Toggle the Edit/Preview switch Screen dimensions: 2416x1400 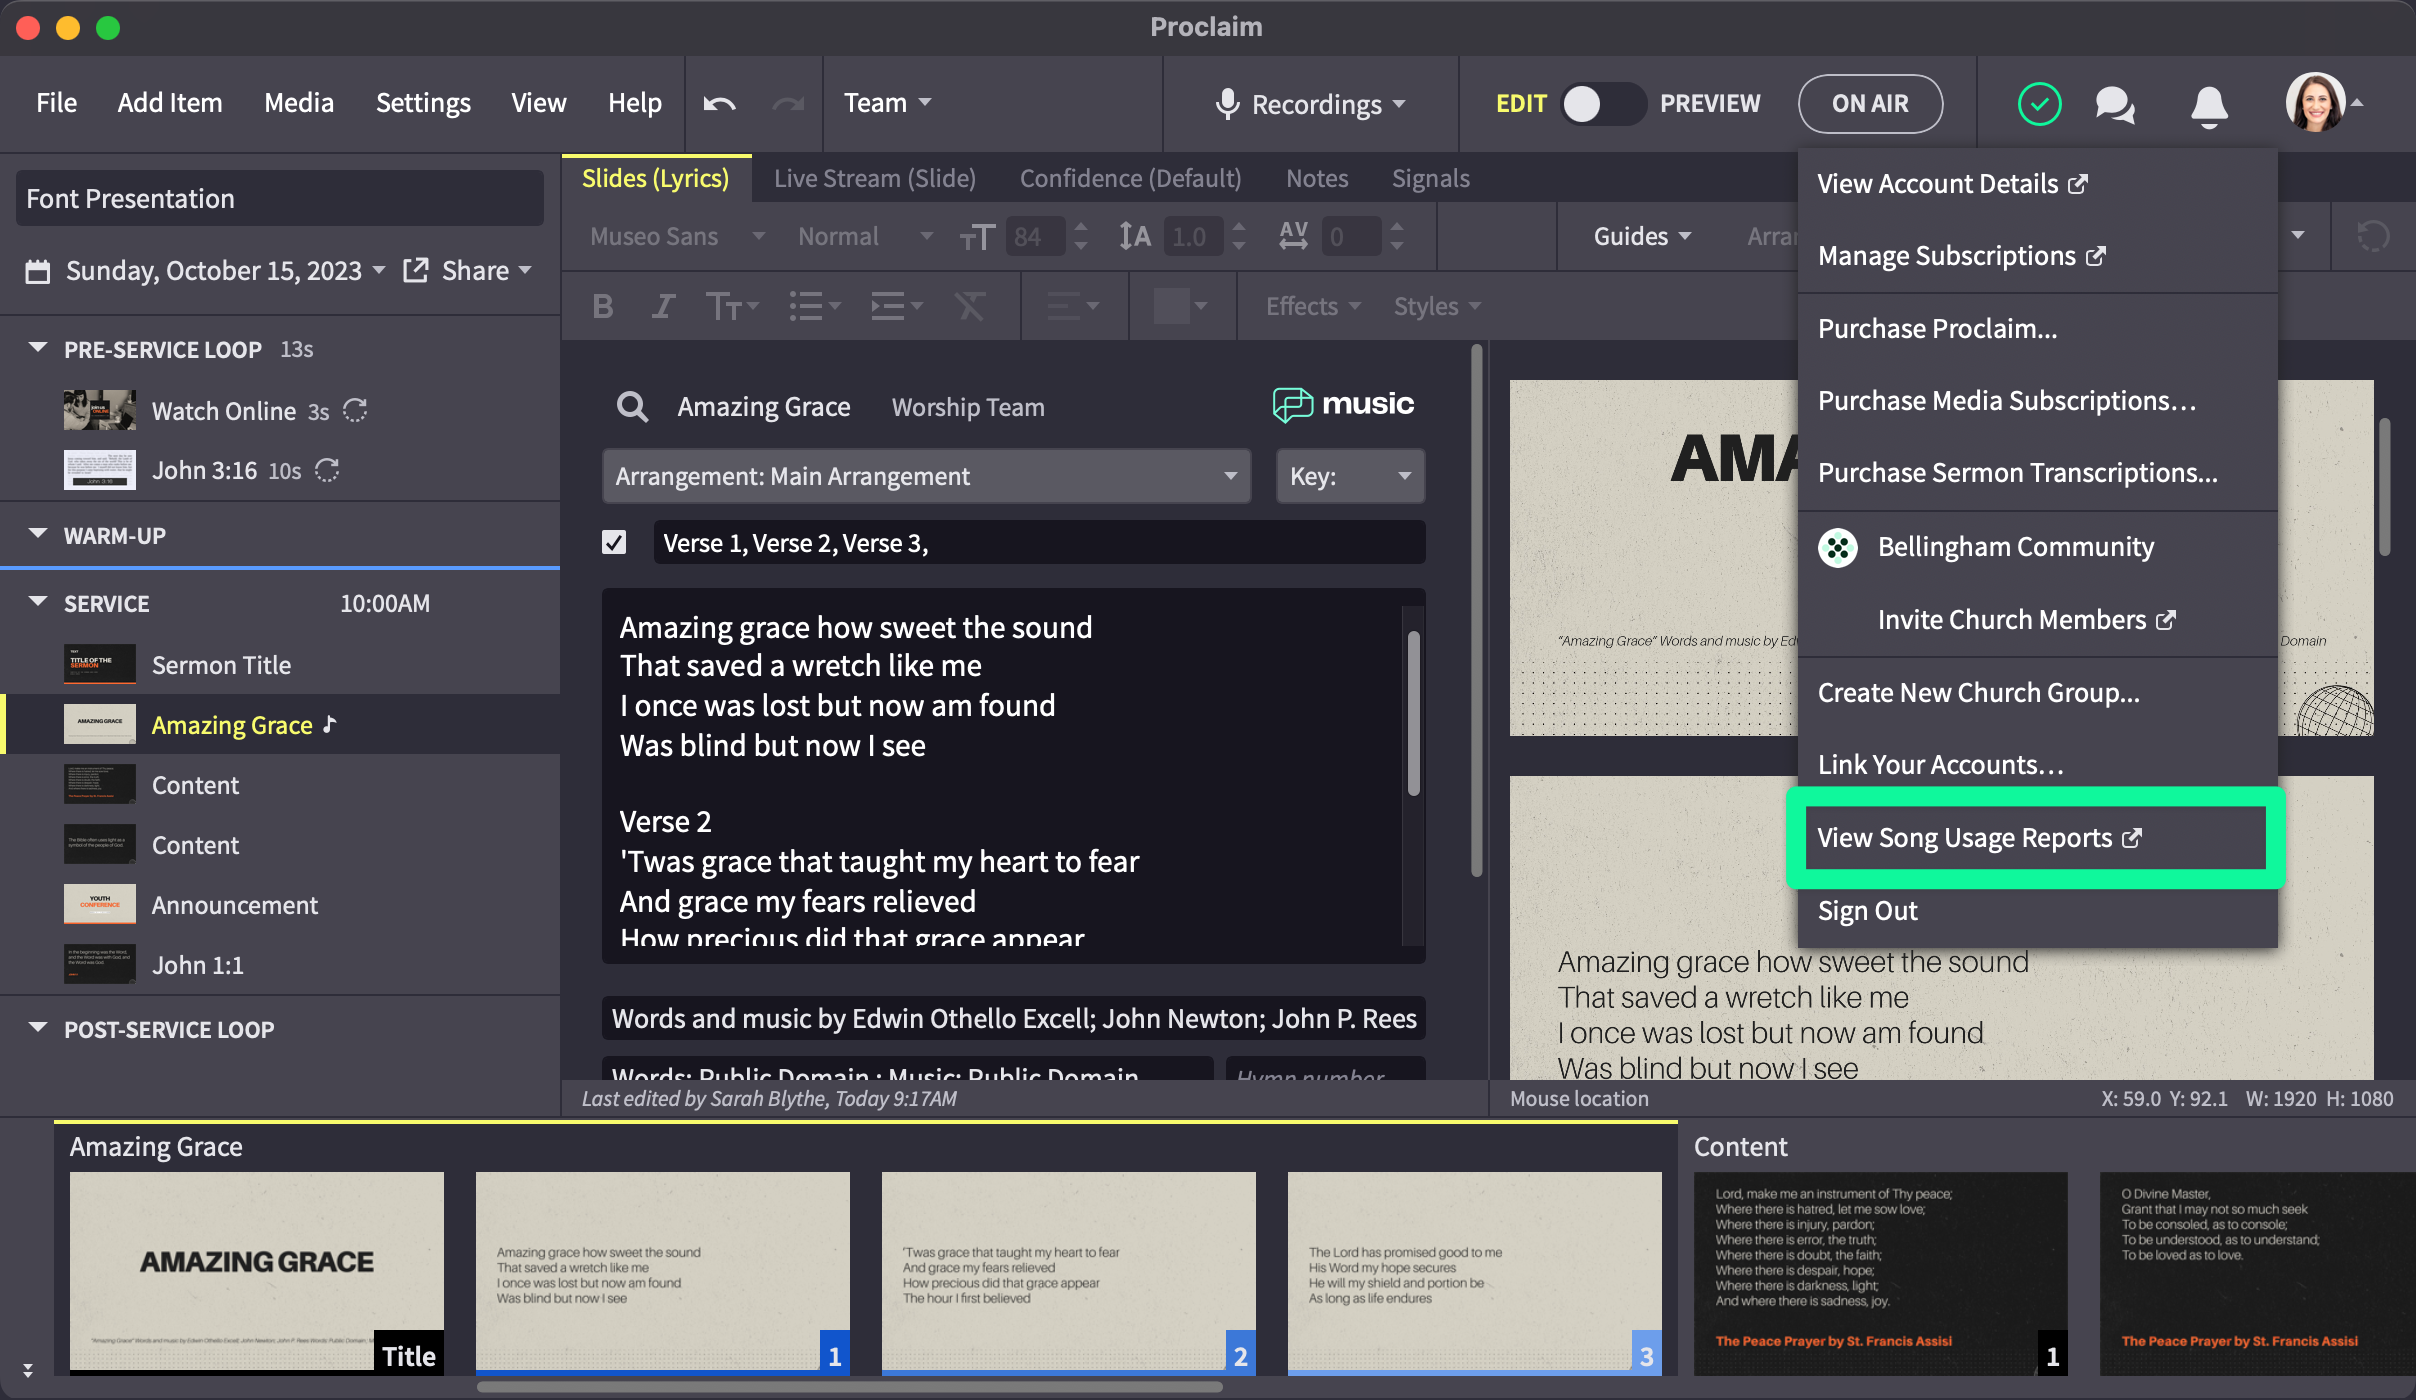[x=1602, y=104]
